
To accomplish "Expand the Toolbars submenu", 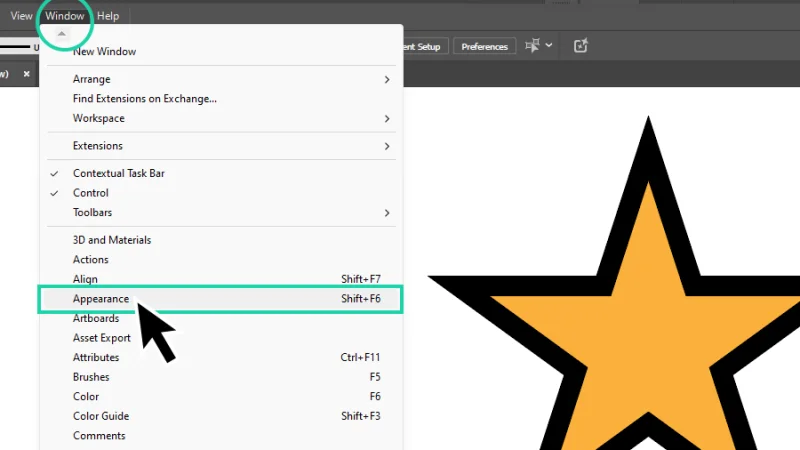I will 221,213.
